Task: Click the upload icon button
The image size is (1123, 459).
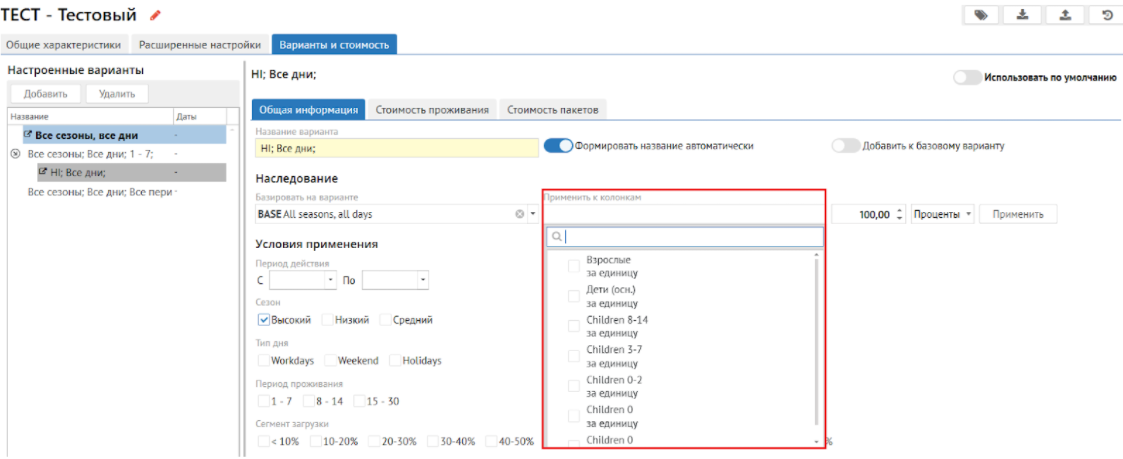Action: (1065, 15)
